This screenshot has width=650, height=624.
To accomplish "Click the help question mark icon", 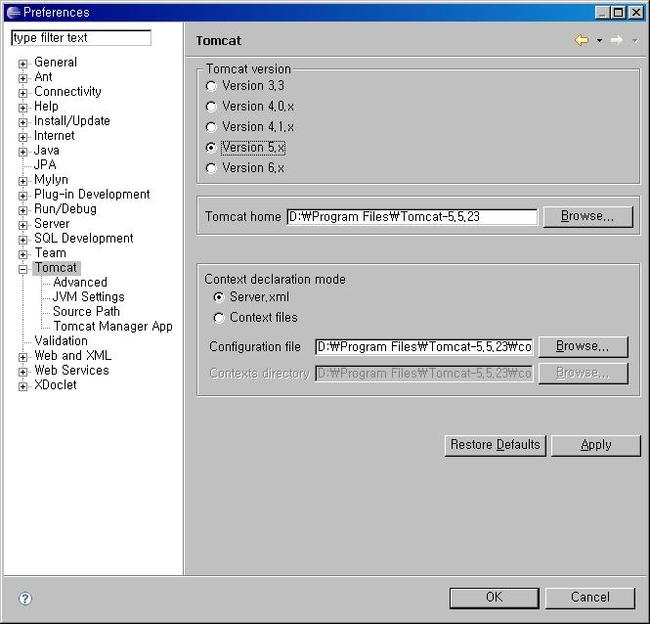I will click(x=25, y=598).
